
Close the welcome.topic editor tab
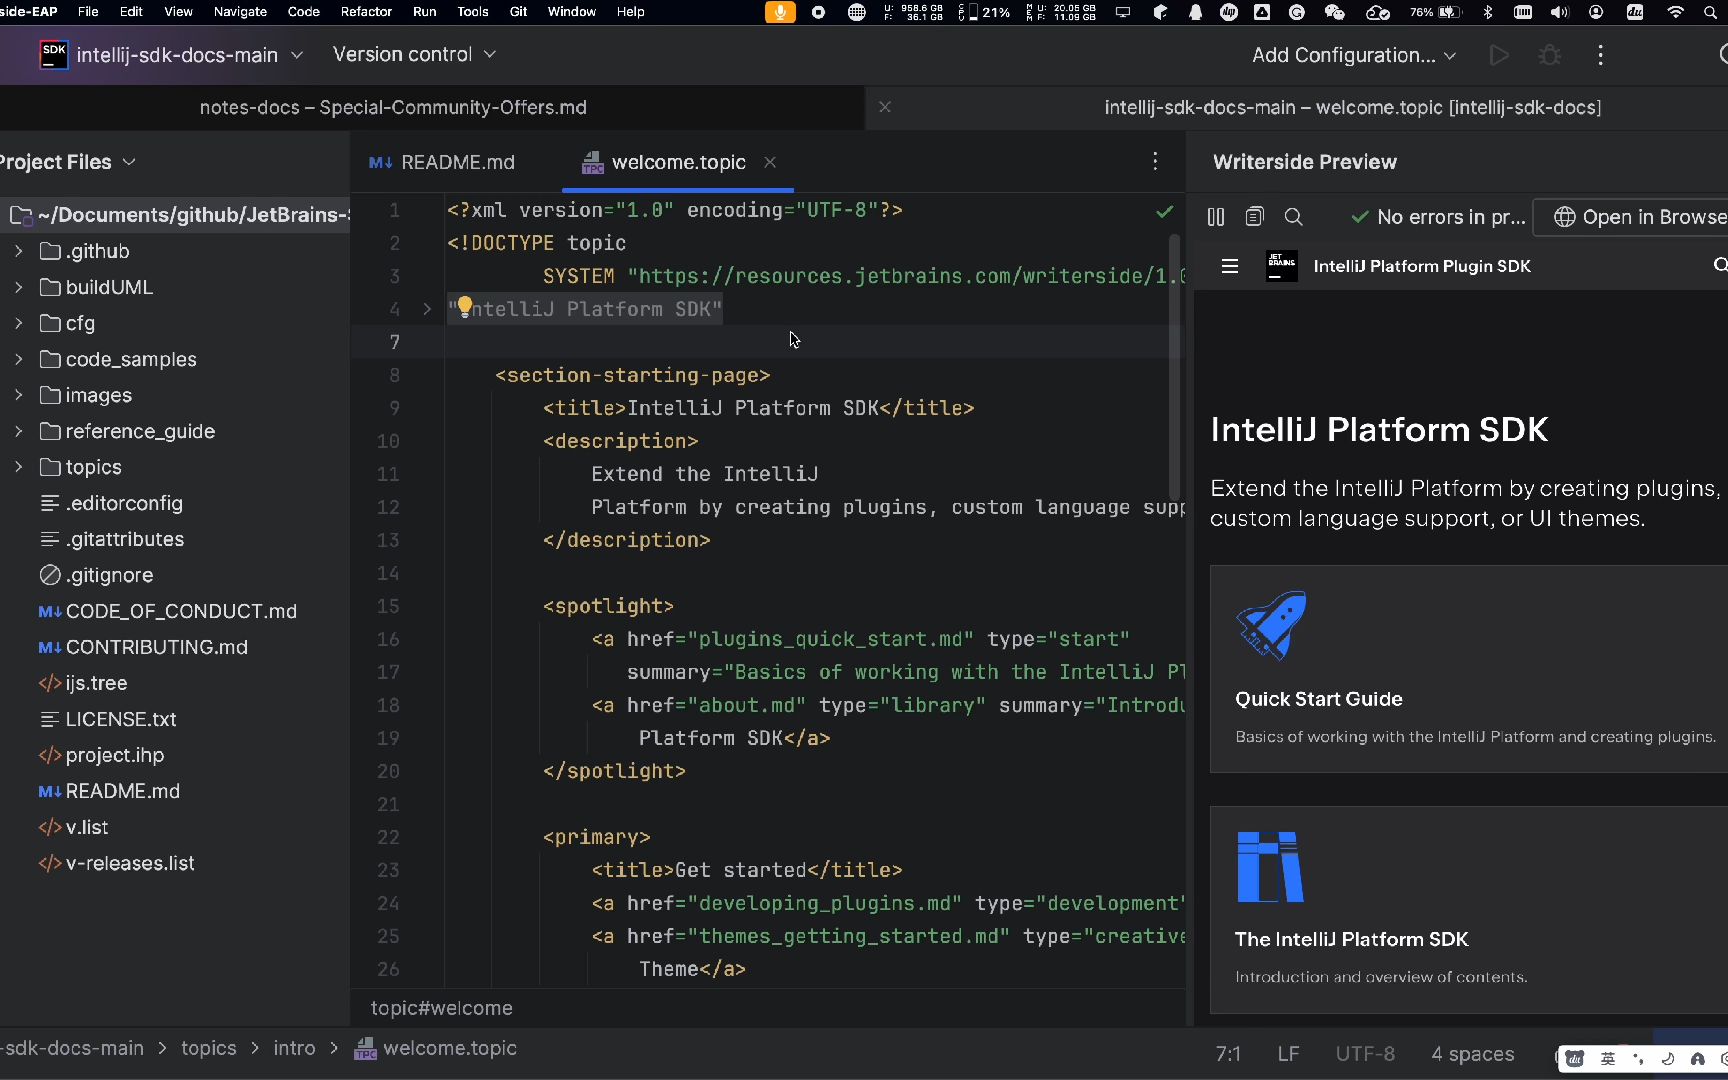click(770, 162)
